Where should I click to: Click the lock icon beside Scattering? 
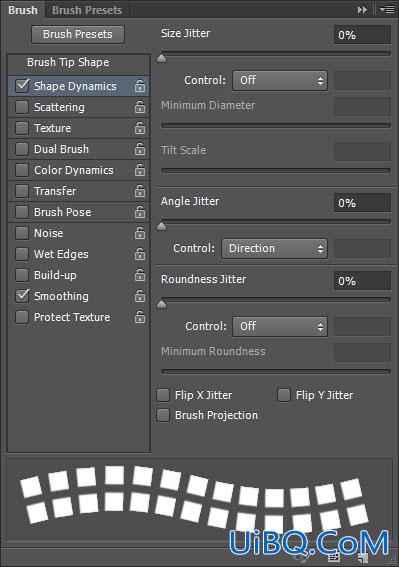pyautogui.click(x=140, y=107)
